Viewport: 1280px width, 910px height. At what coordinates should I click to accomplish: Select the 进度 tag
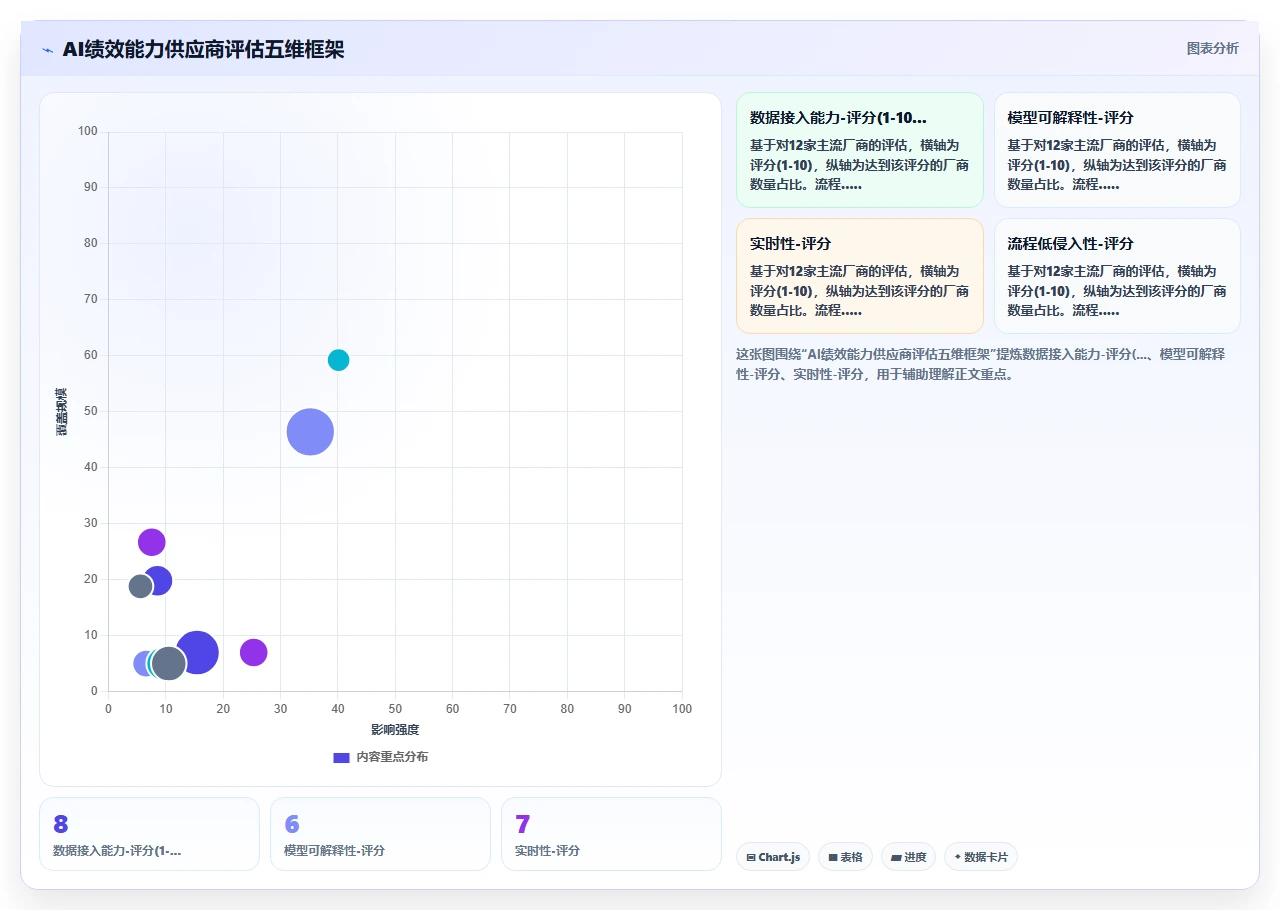[x=908, y=857]
